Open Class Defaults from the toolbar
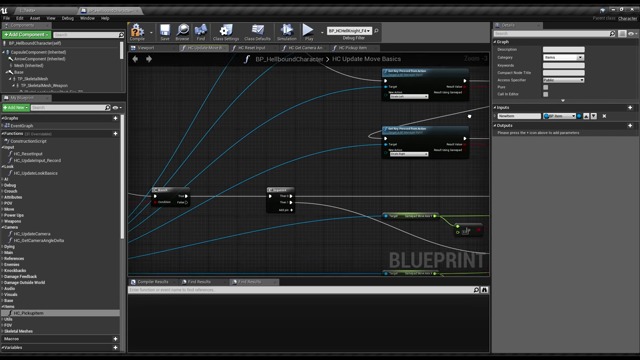 point(258,32)
